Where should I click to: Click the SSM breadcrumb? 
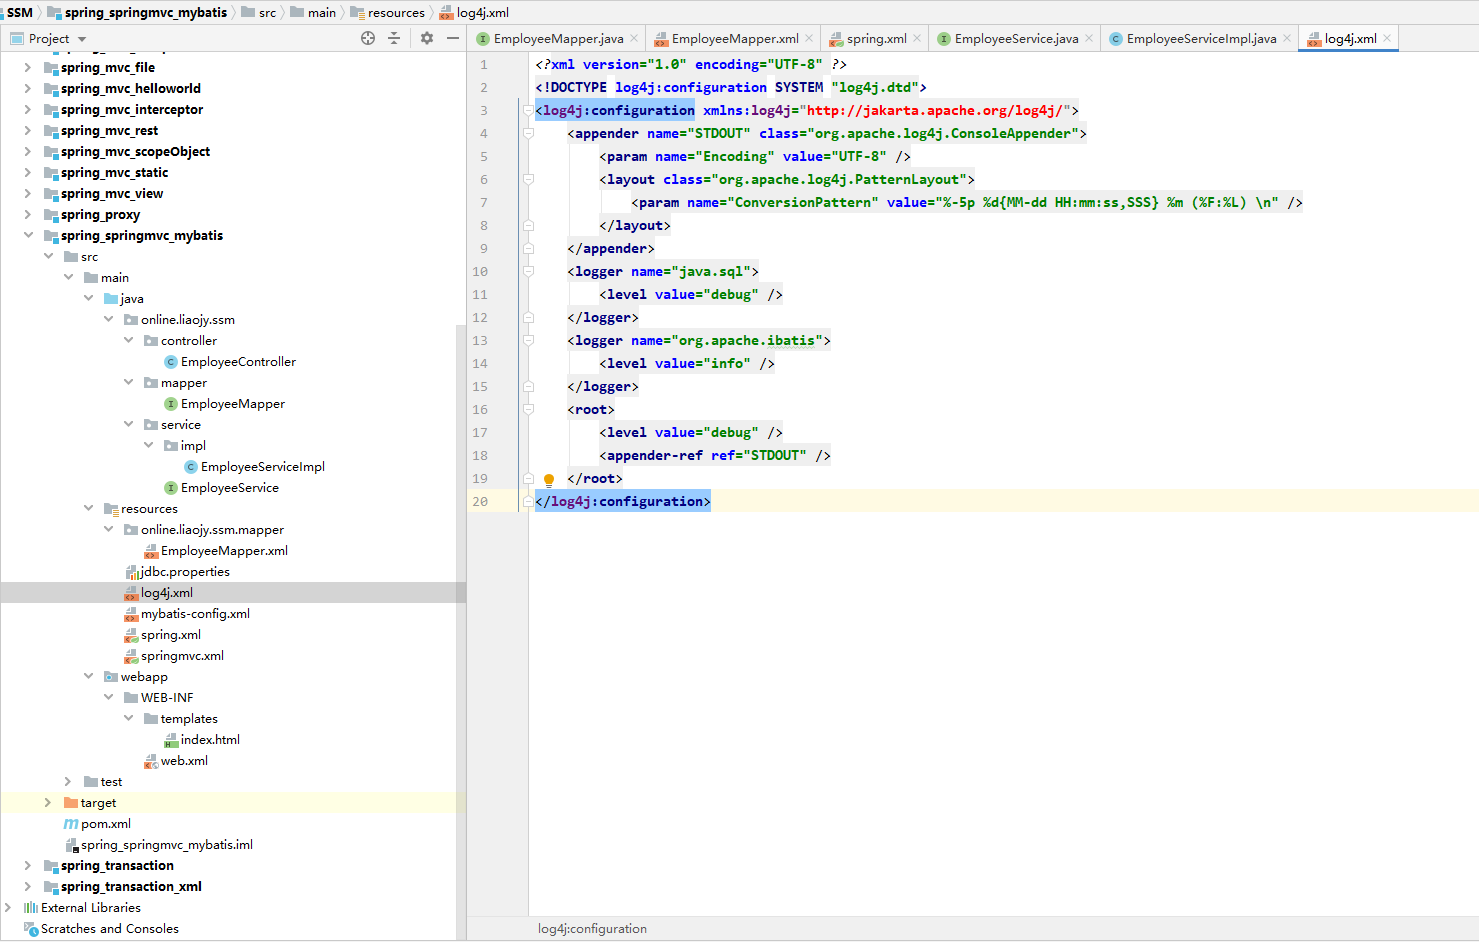tap(20, 12)
